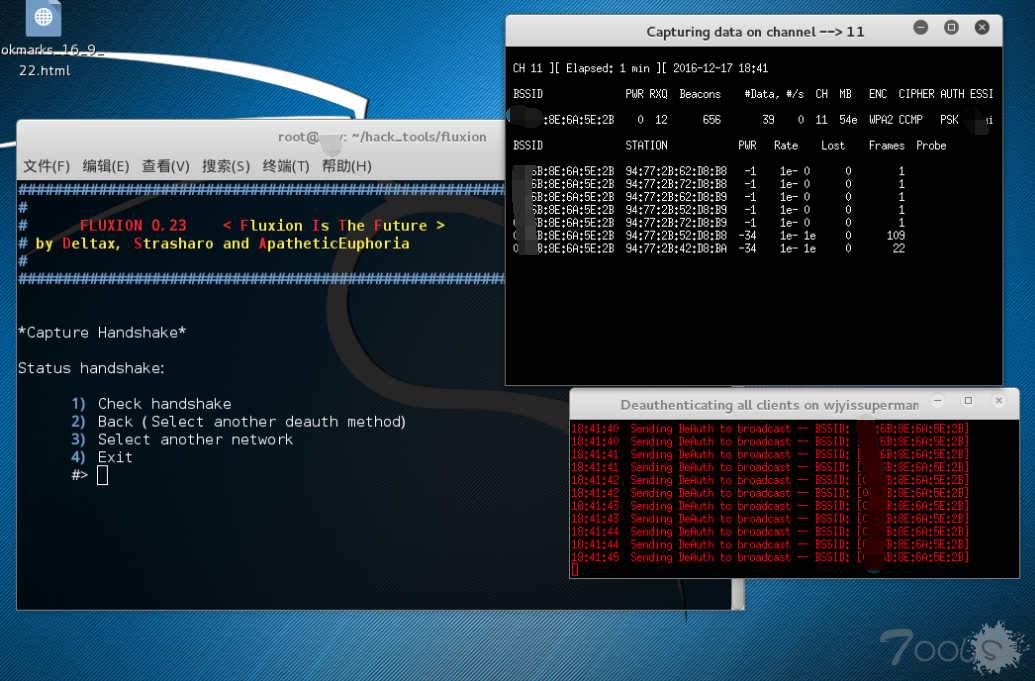Maximize the Deauthenticating all clients window
1035x681 pixels.
(968, 401)
